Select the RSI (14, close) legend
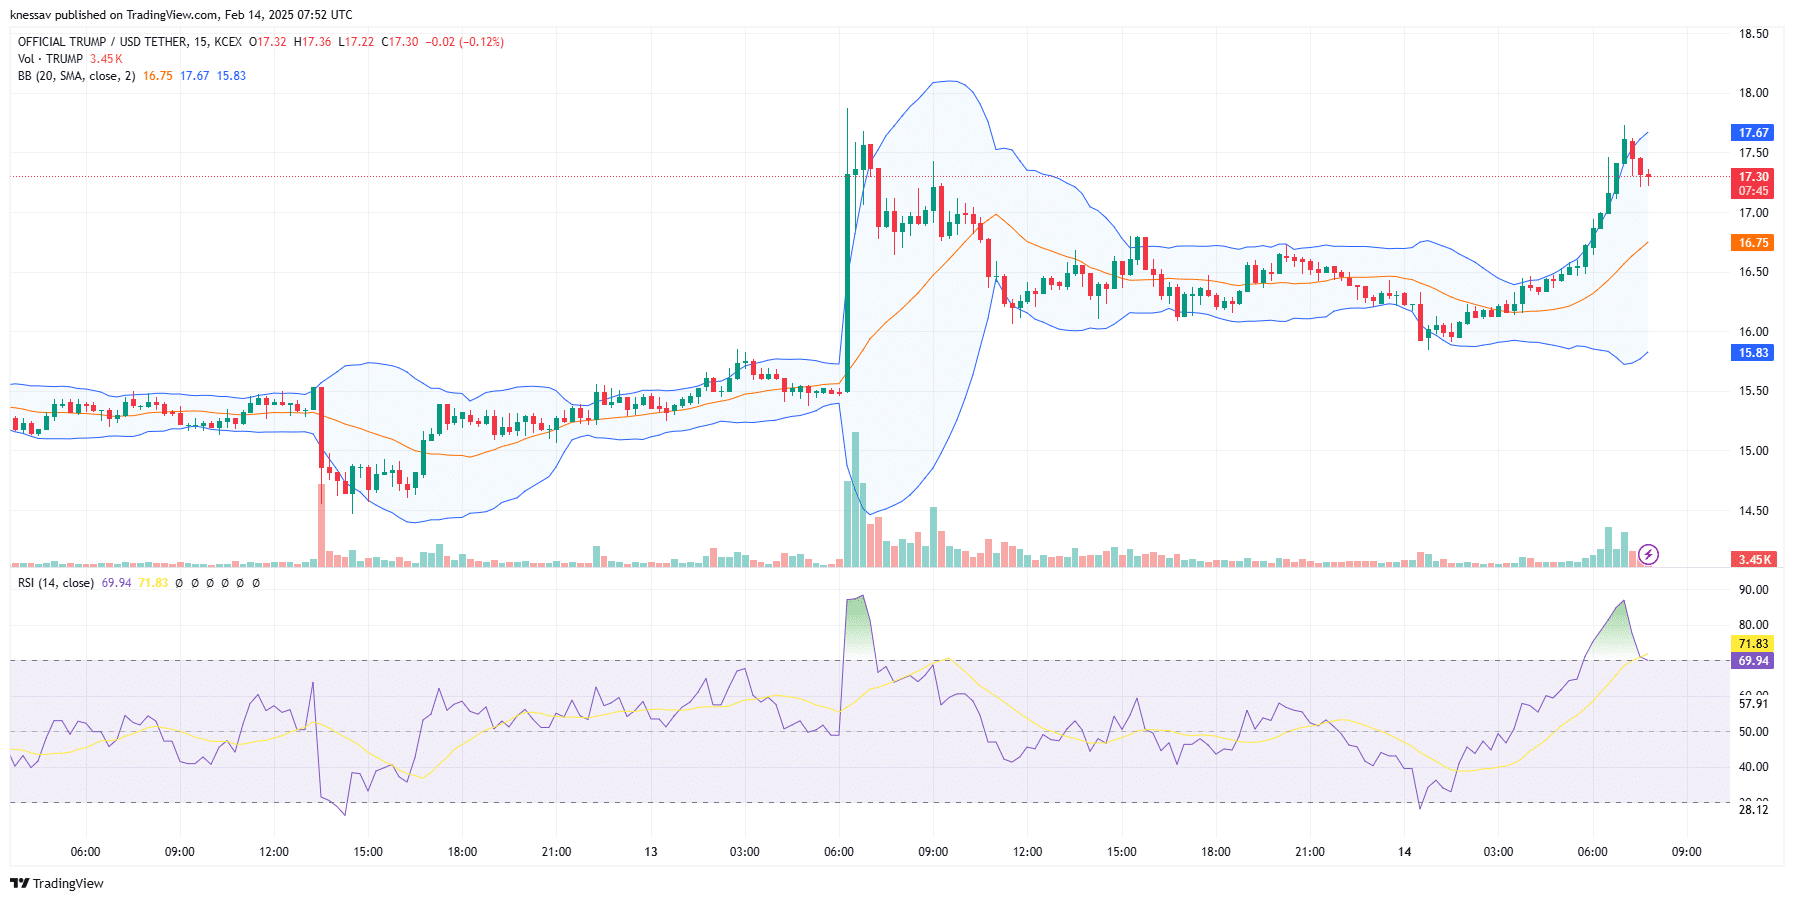Image resolution: width=1794 pixels, height=901 pixels. 56,583
